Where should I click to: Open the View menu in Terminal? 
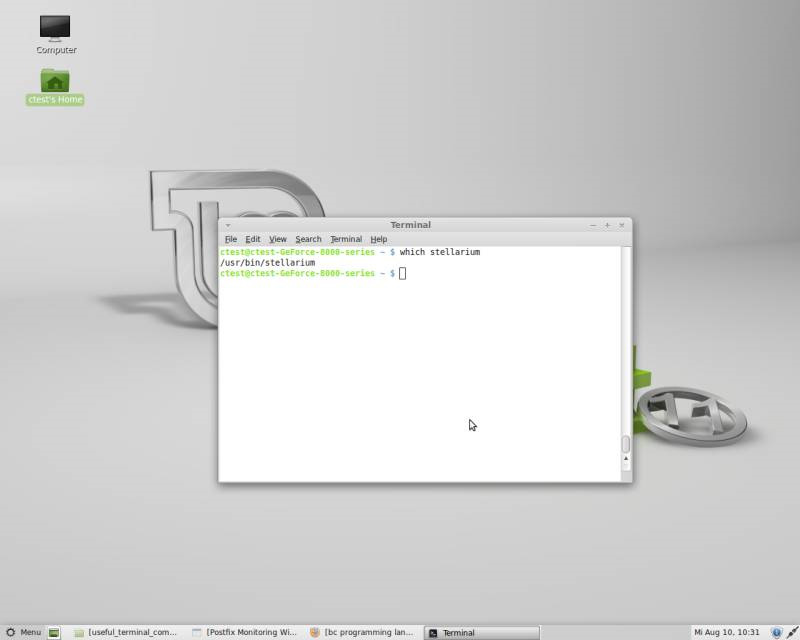(278, 239)
